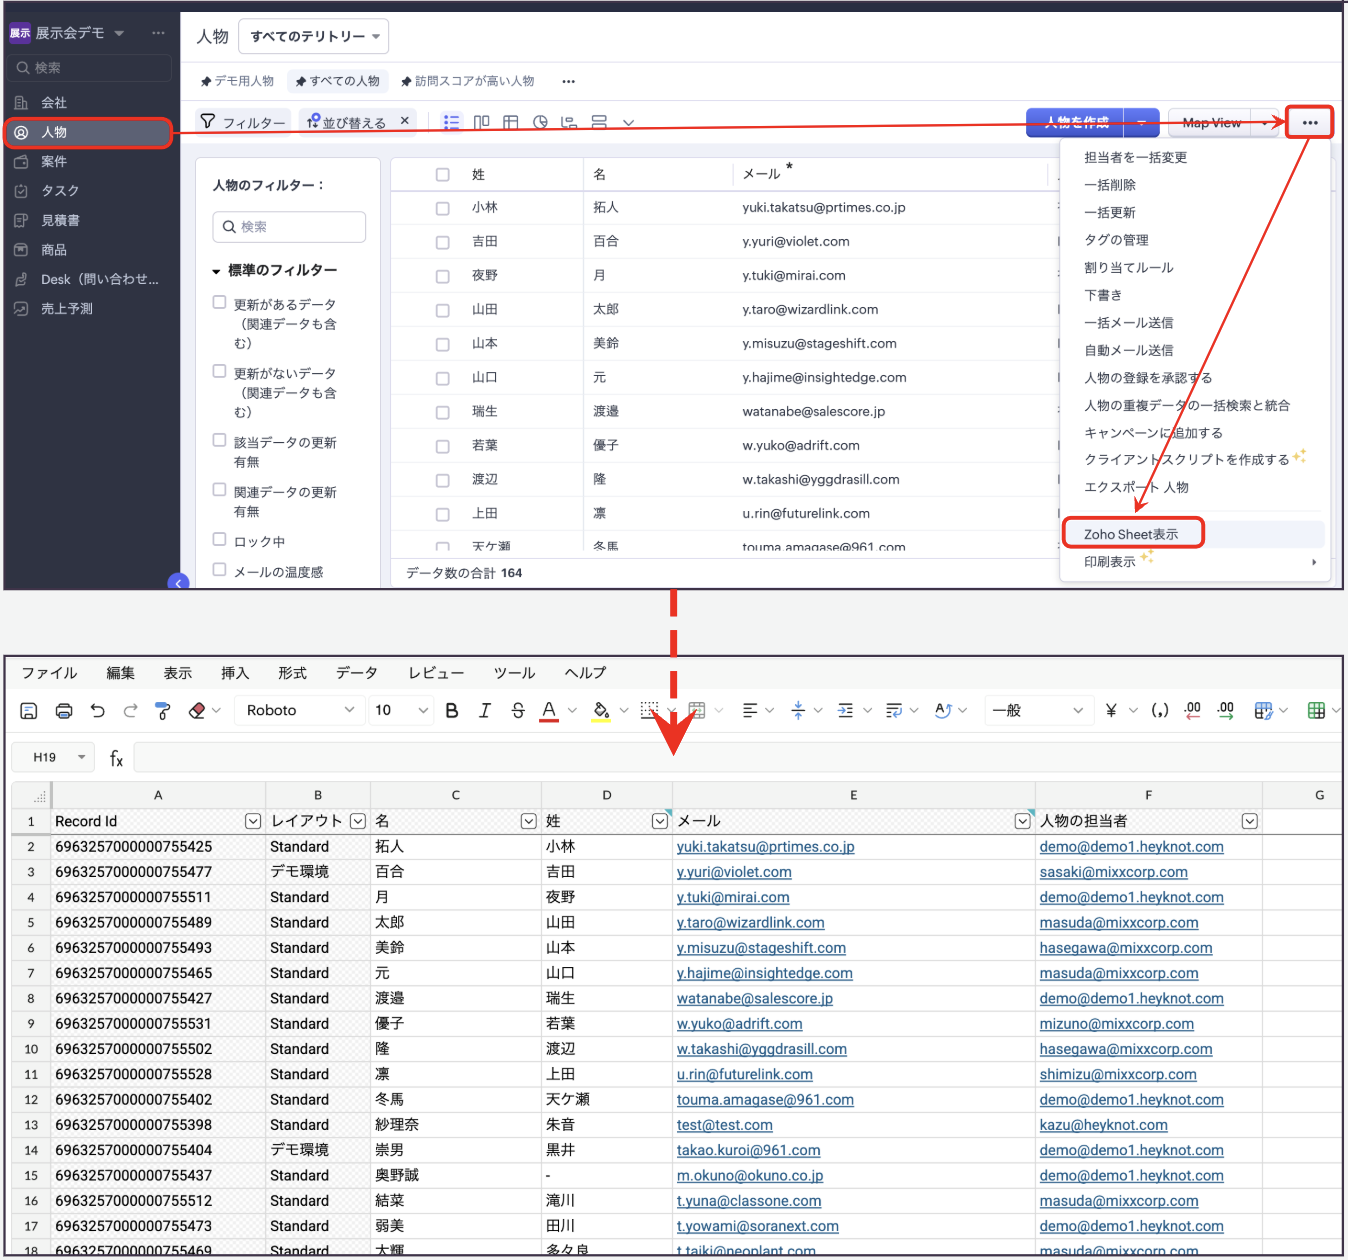
Task: Click the red font color button
Action: click(x=549, y=711)
